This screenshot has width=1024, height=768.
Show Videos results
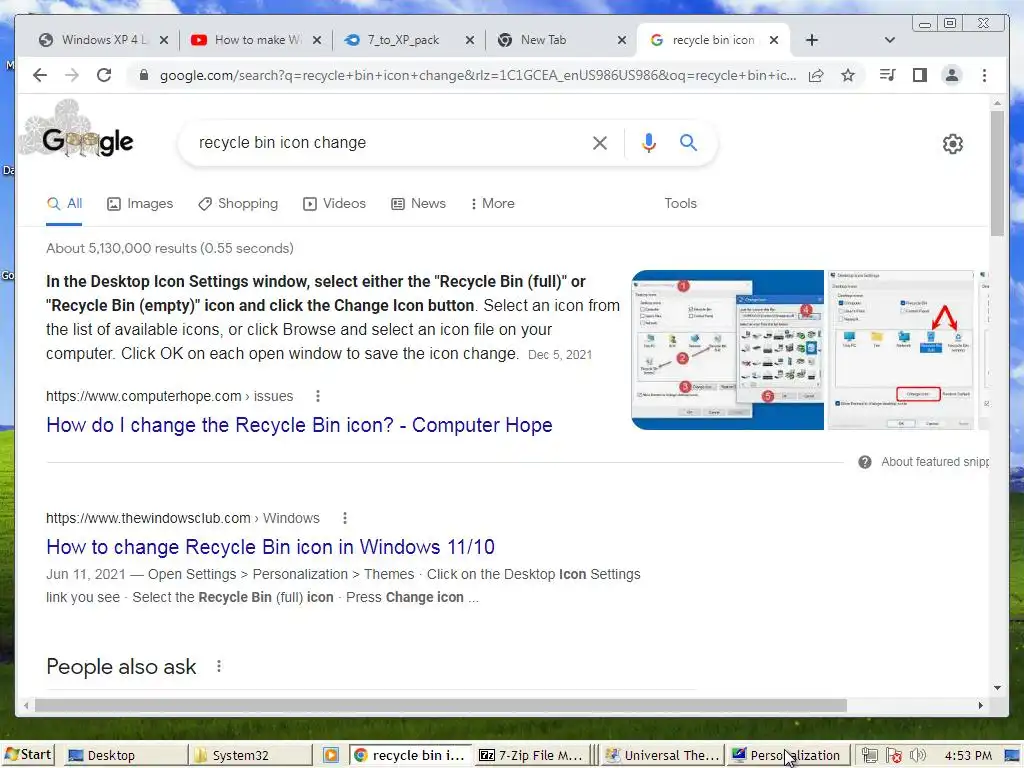tap(334, 204)
